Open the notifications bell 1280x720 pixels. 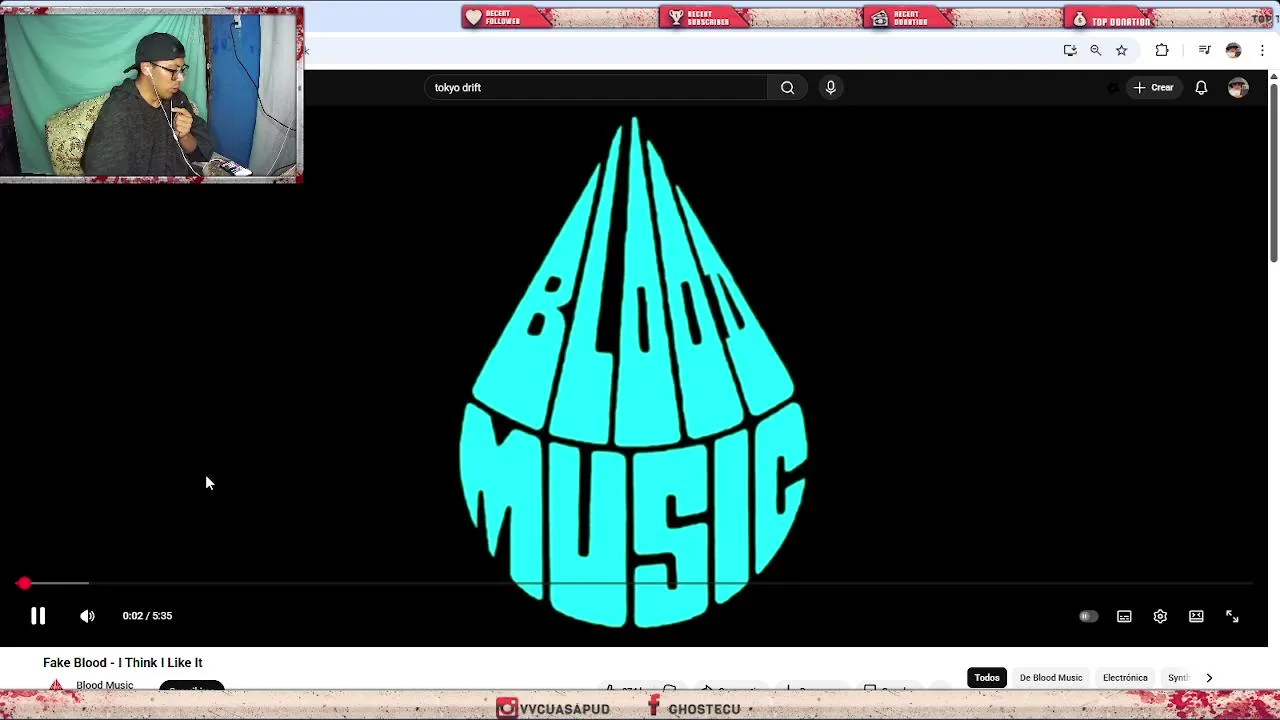1201,87
